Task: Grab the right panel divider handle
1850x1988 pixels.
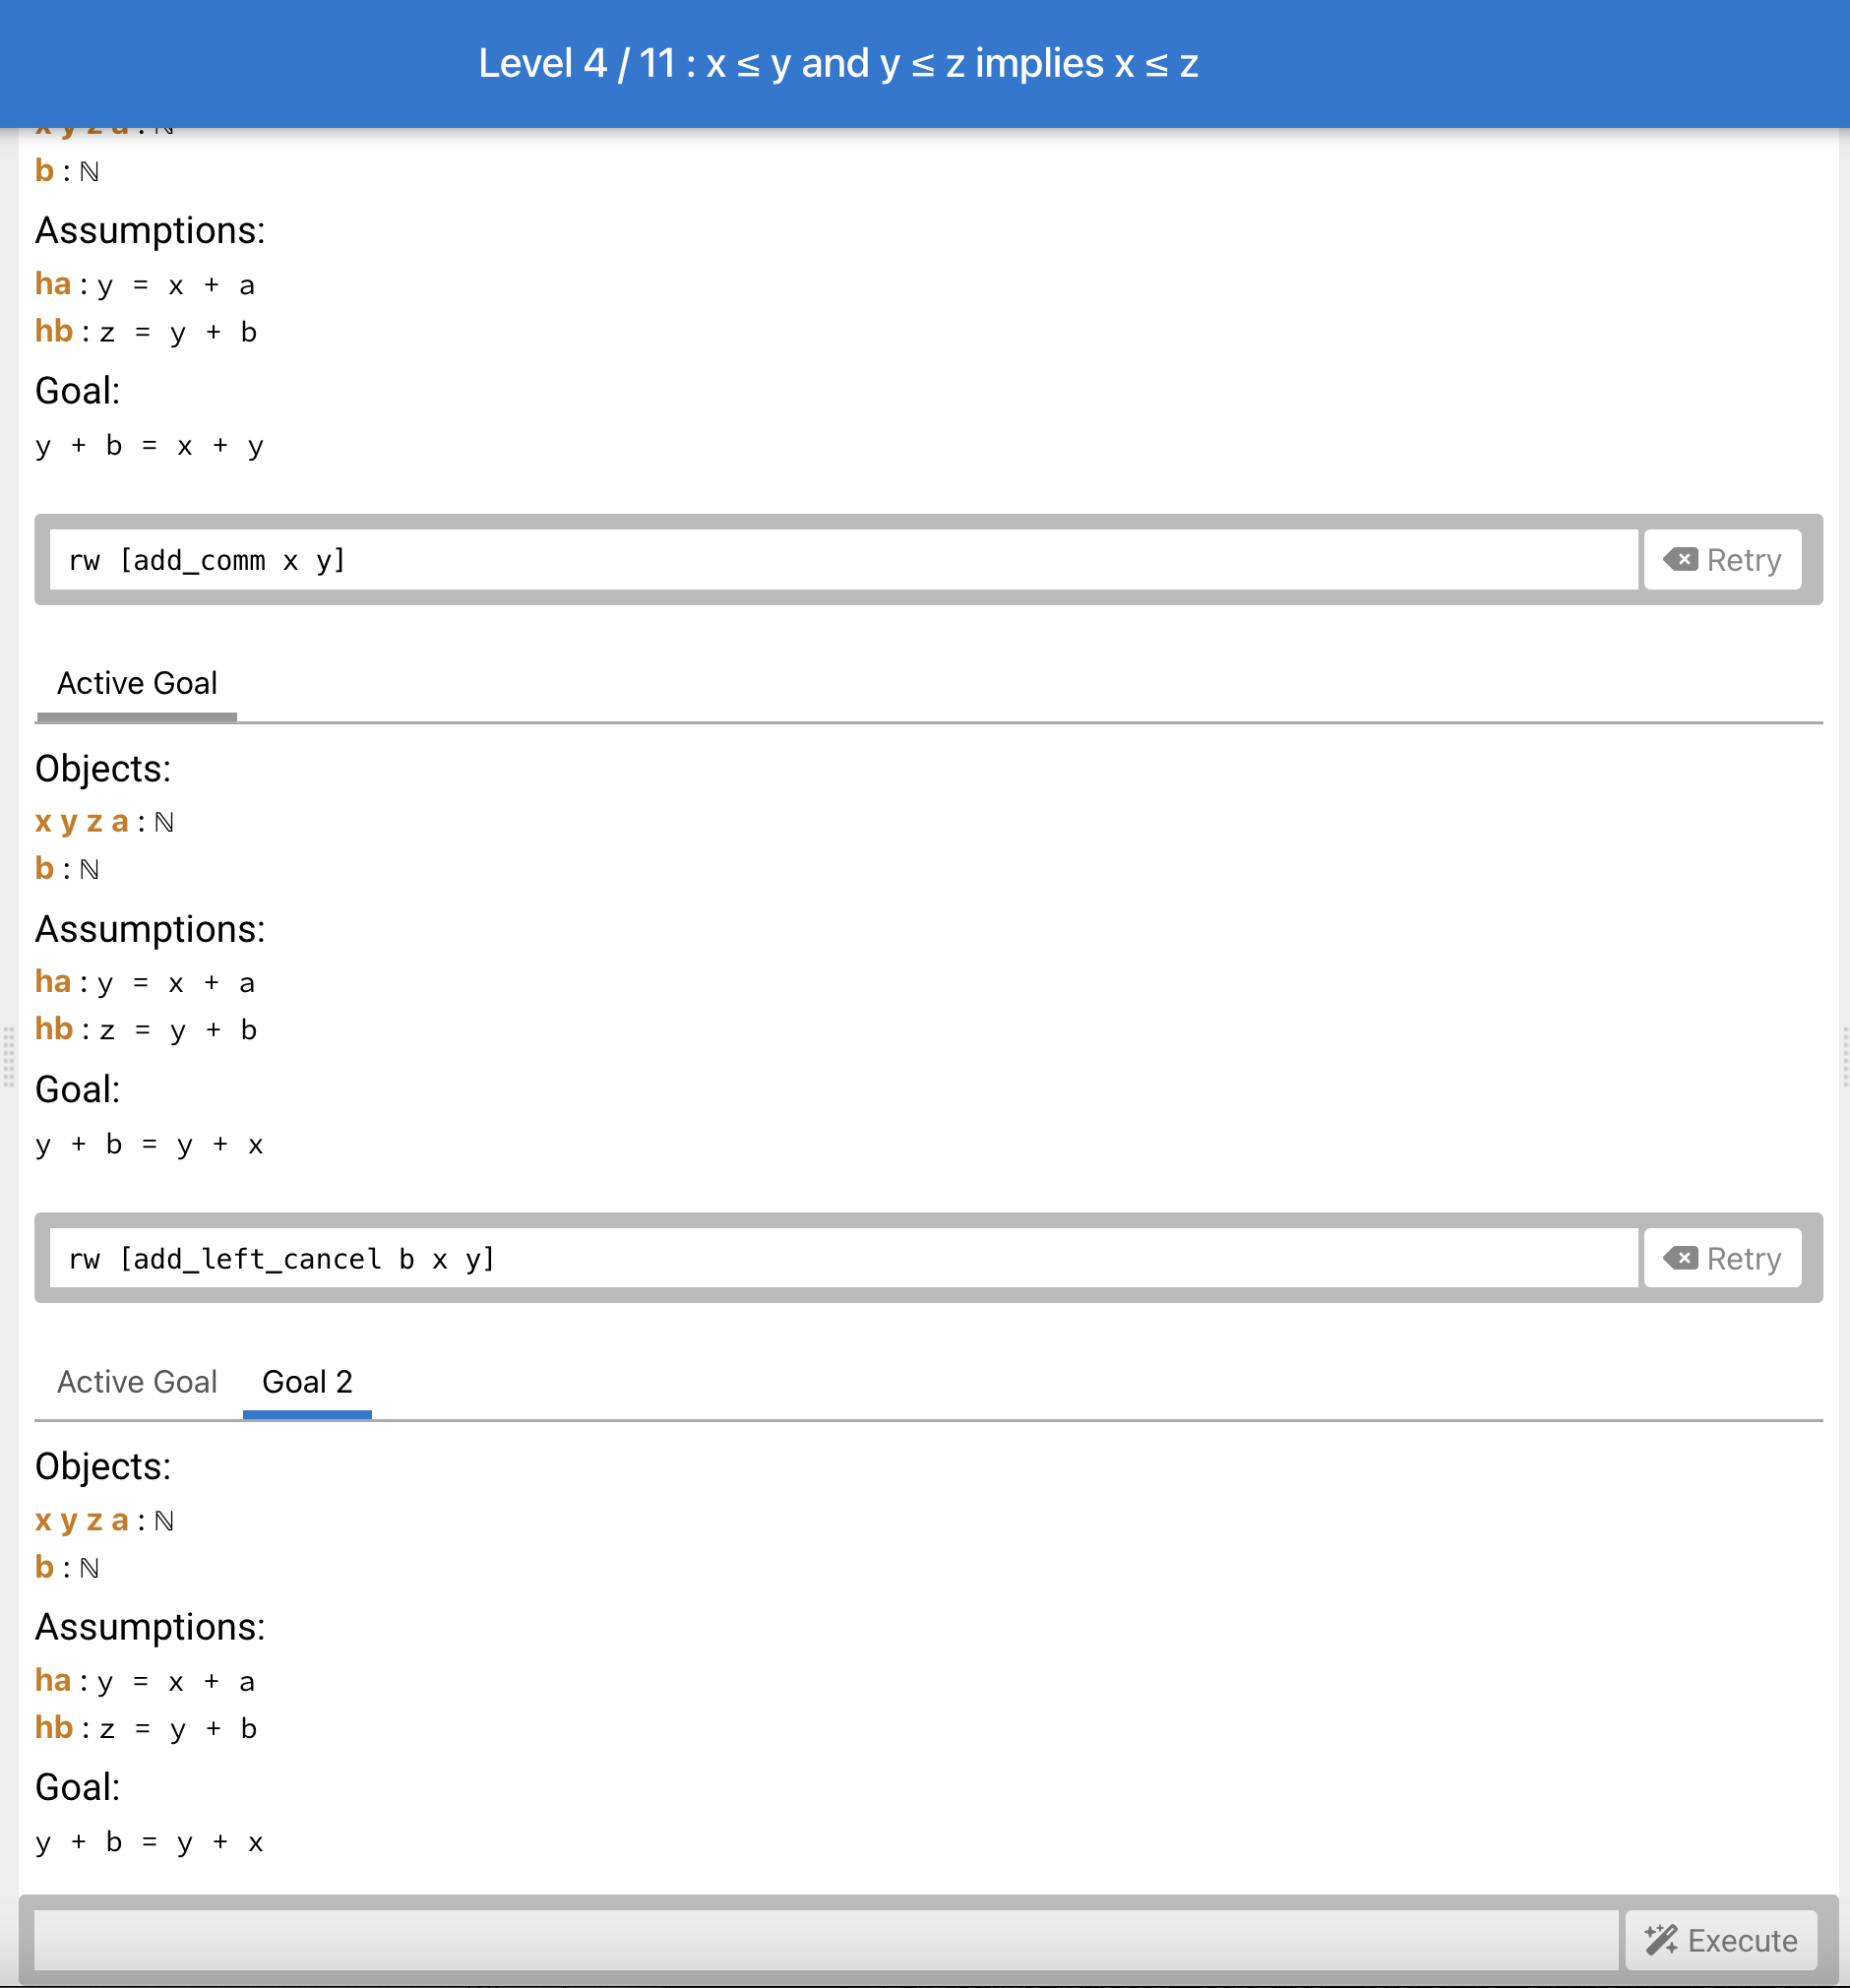Action: pos(1844,1056)
